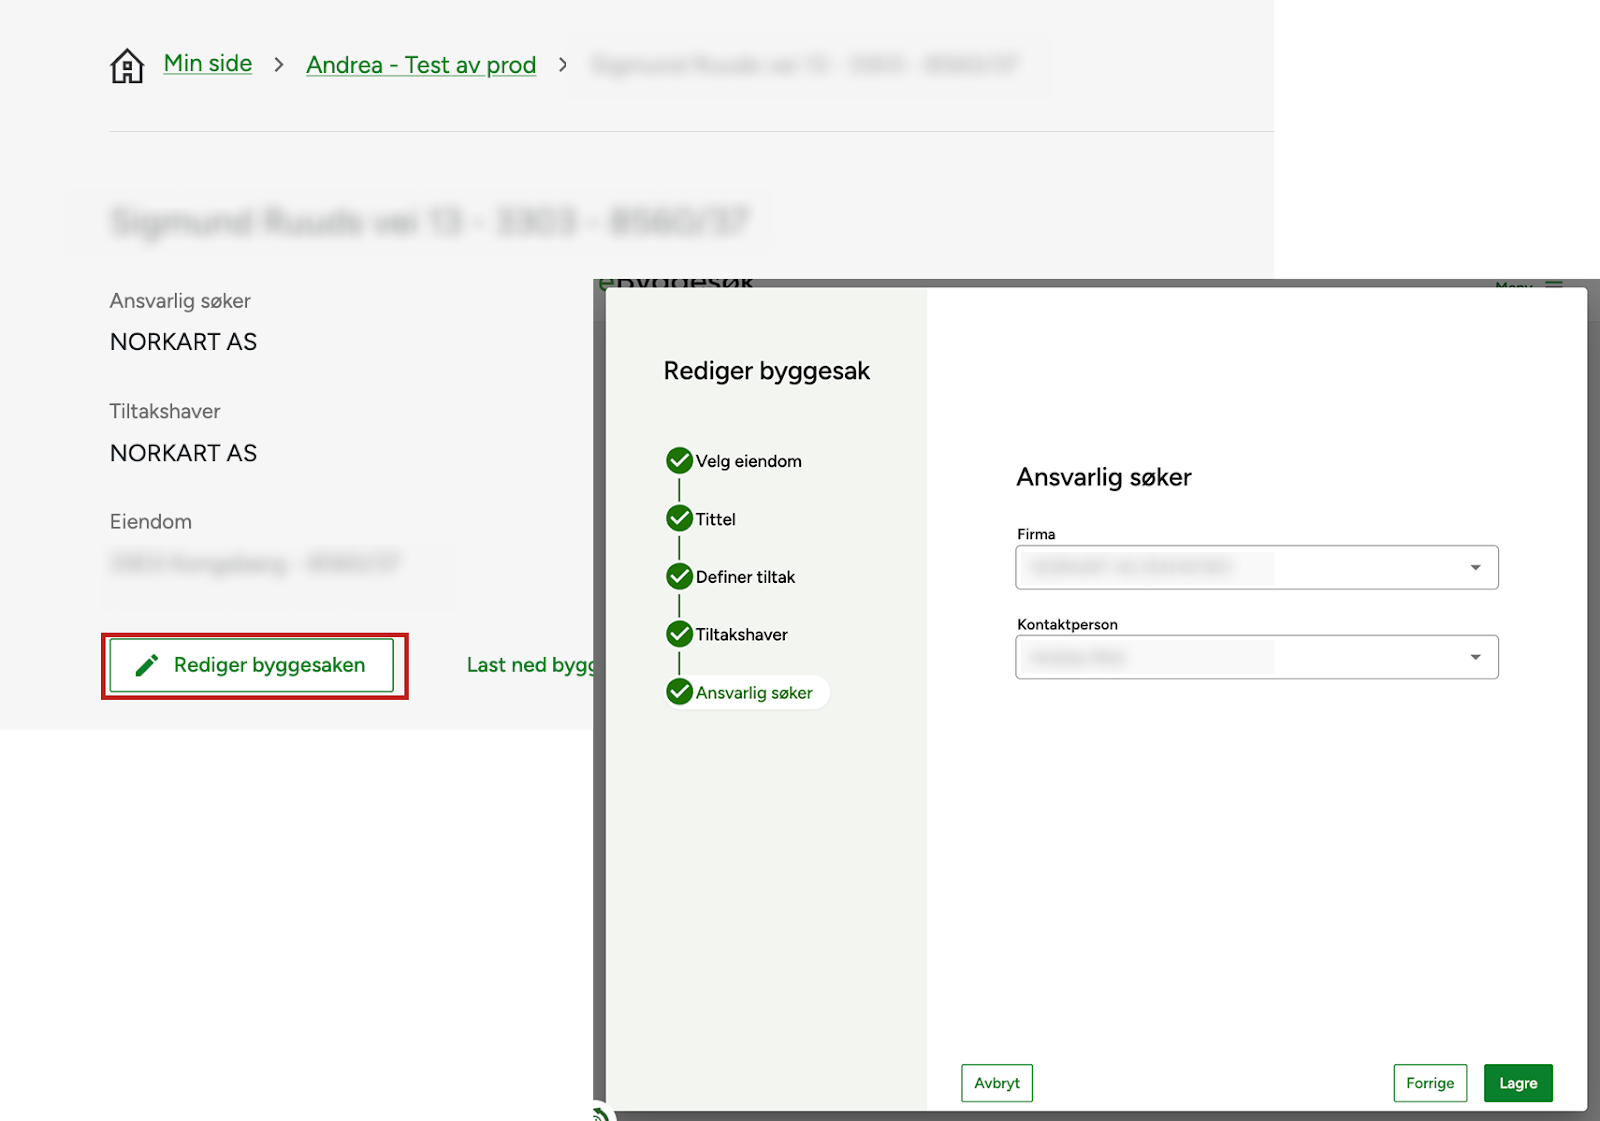This screenshot has width=1600, height=1121.
Task: Select the Velg eiendom step
Action: point(748,461)
